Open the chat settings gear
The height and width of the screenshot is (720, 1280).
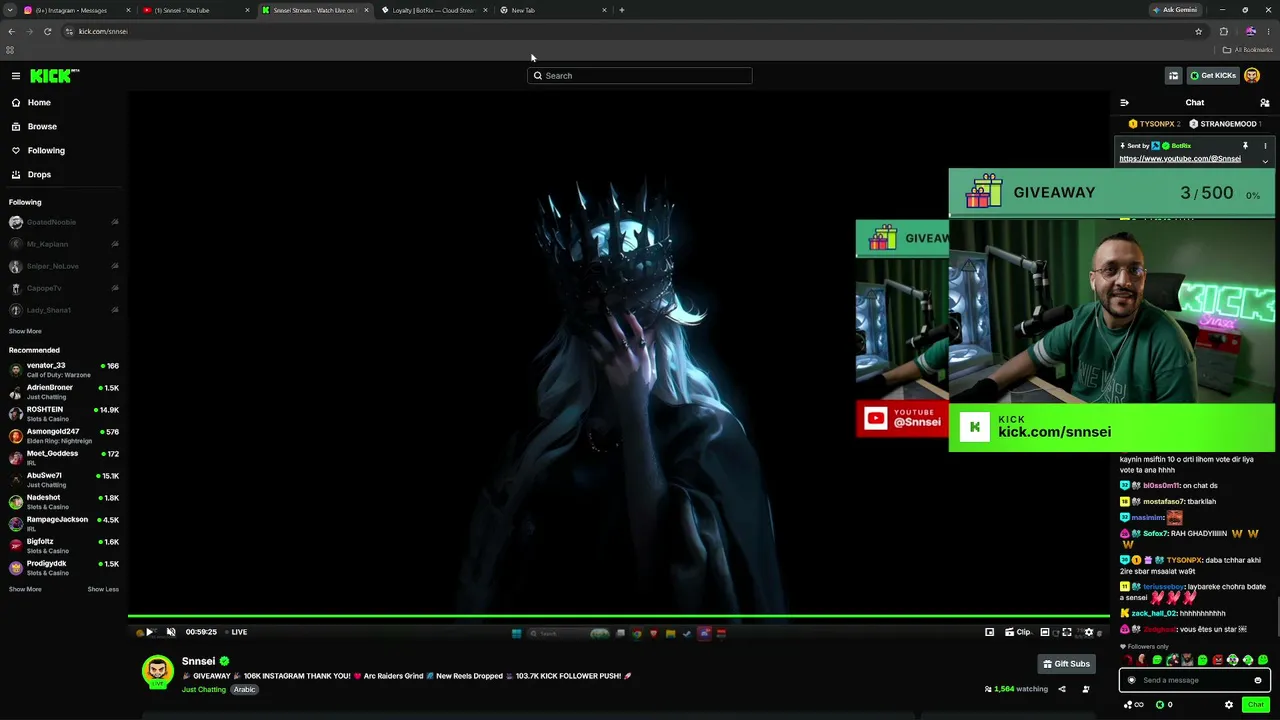(1229, 705)
